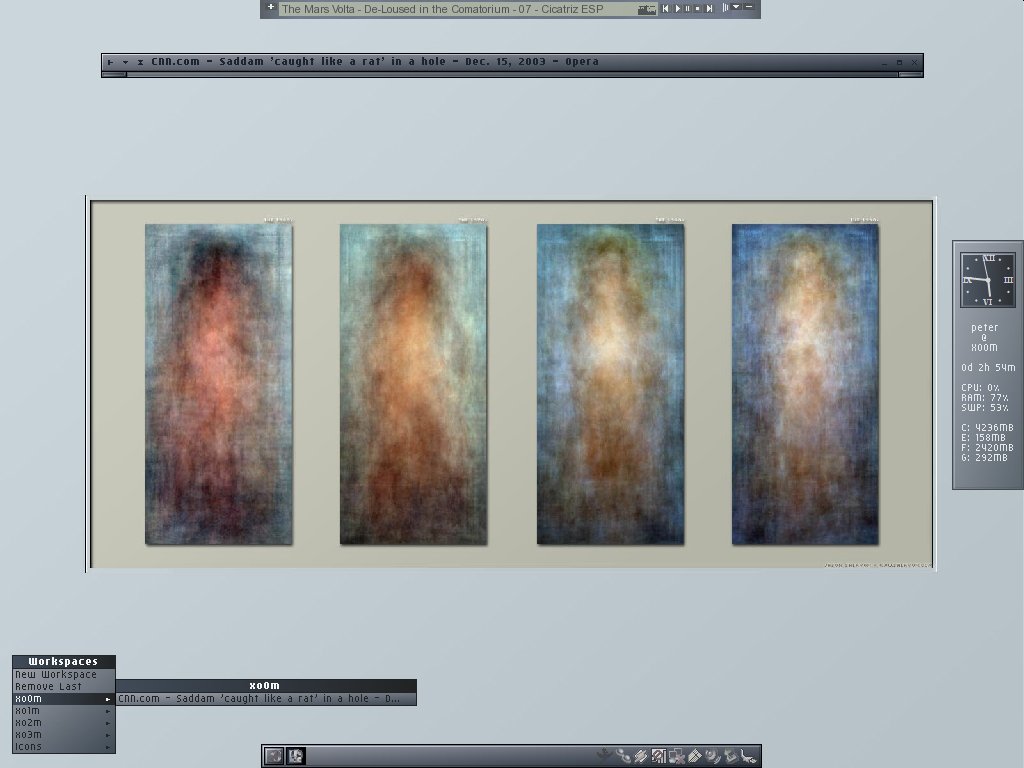The image size is (1024, 768).
Task: Click the third blue-gold figure thumbnail
Action: [610, 384]
